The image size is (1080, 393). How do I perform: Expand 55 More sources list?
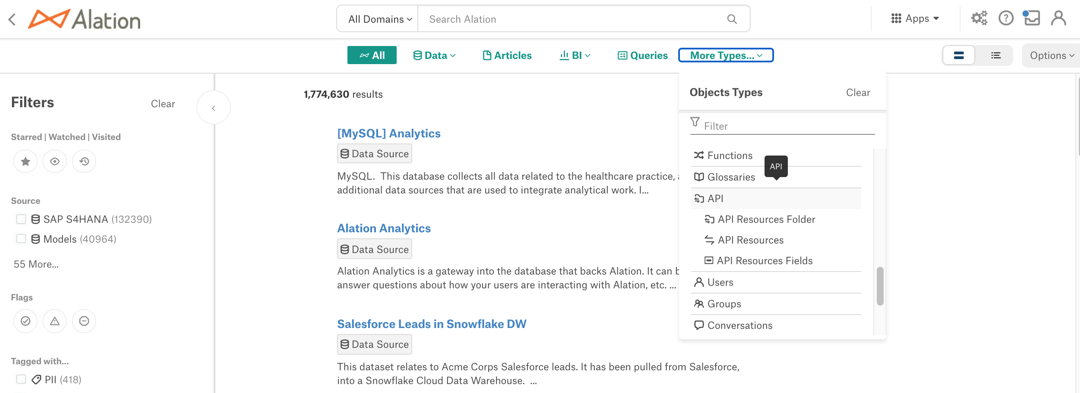36,264
